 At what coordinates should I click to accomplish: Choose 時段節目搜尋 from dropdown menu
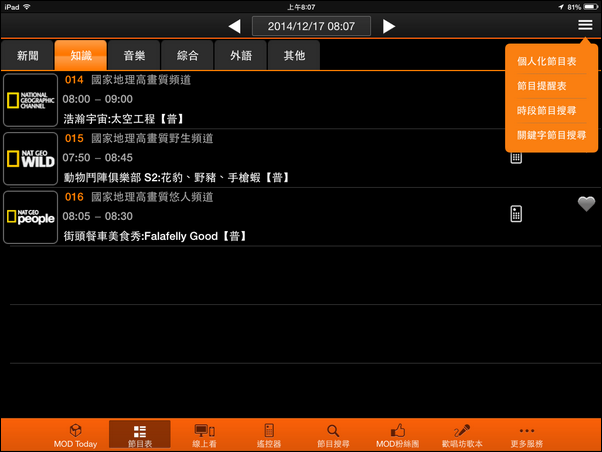click(546, 110)
